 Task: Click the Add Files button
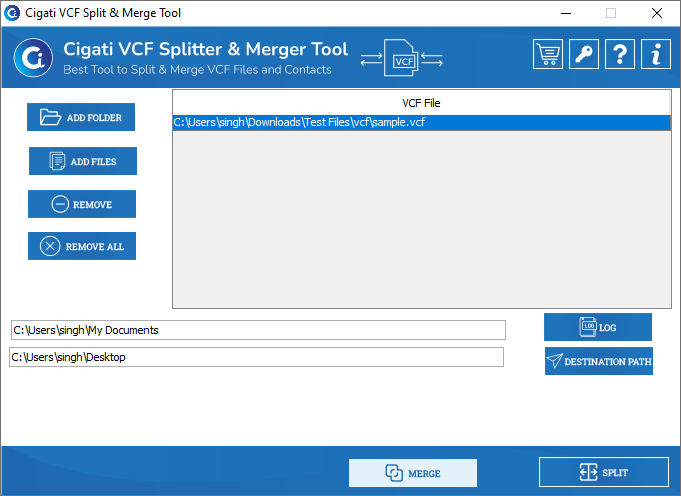83,161
